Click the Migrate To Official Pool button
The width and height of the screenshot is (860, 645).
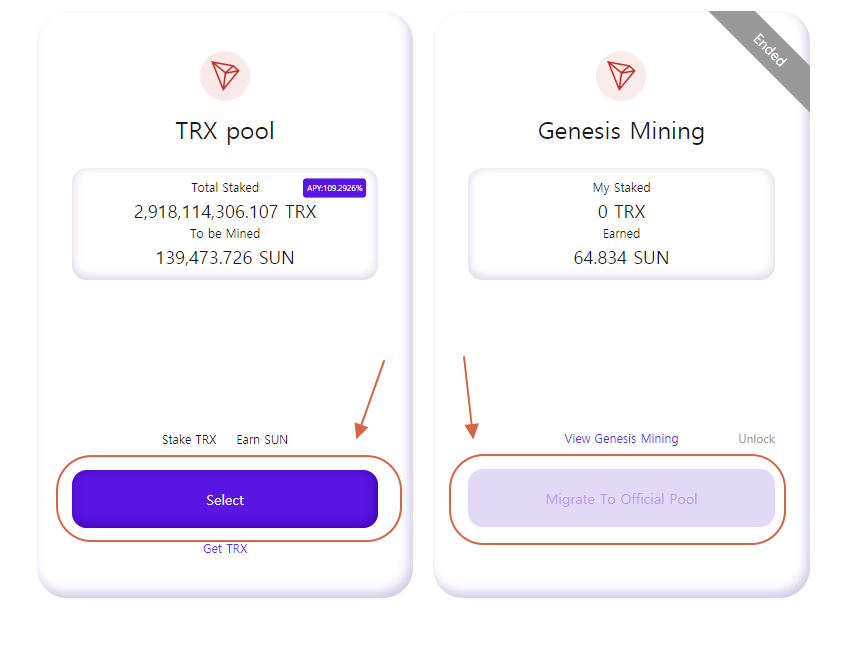(x=621, y=498)
